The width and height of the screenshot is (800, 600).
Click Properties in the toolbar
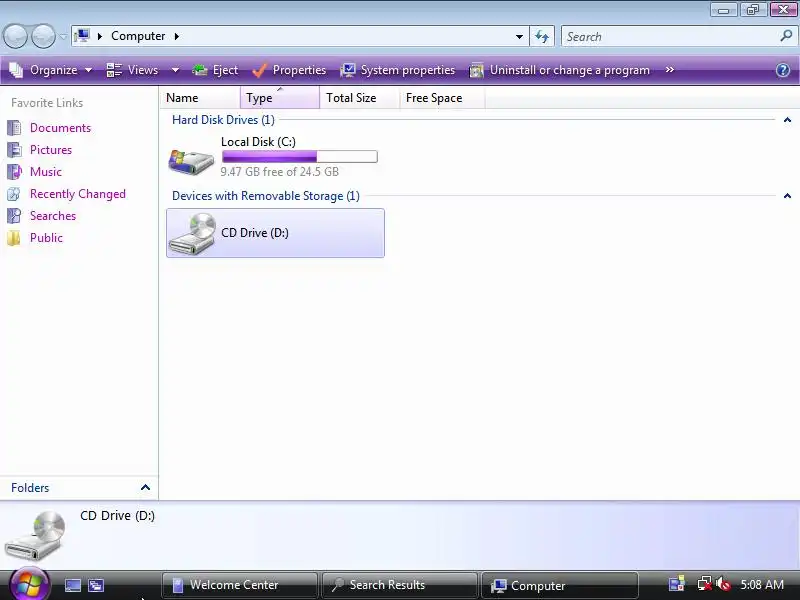coord(289,70)
